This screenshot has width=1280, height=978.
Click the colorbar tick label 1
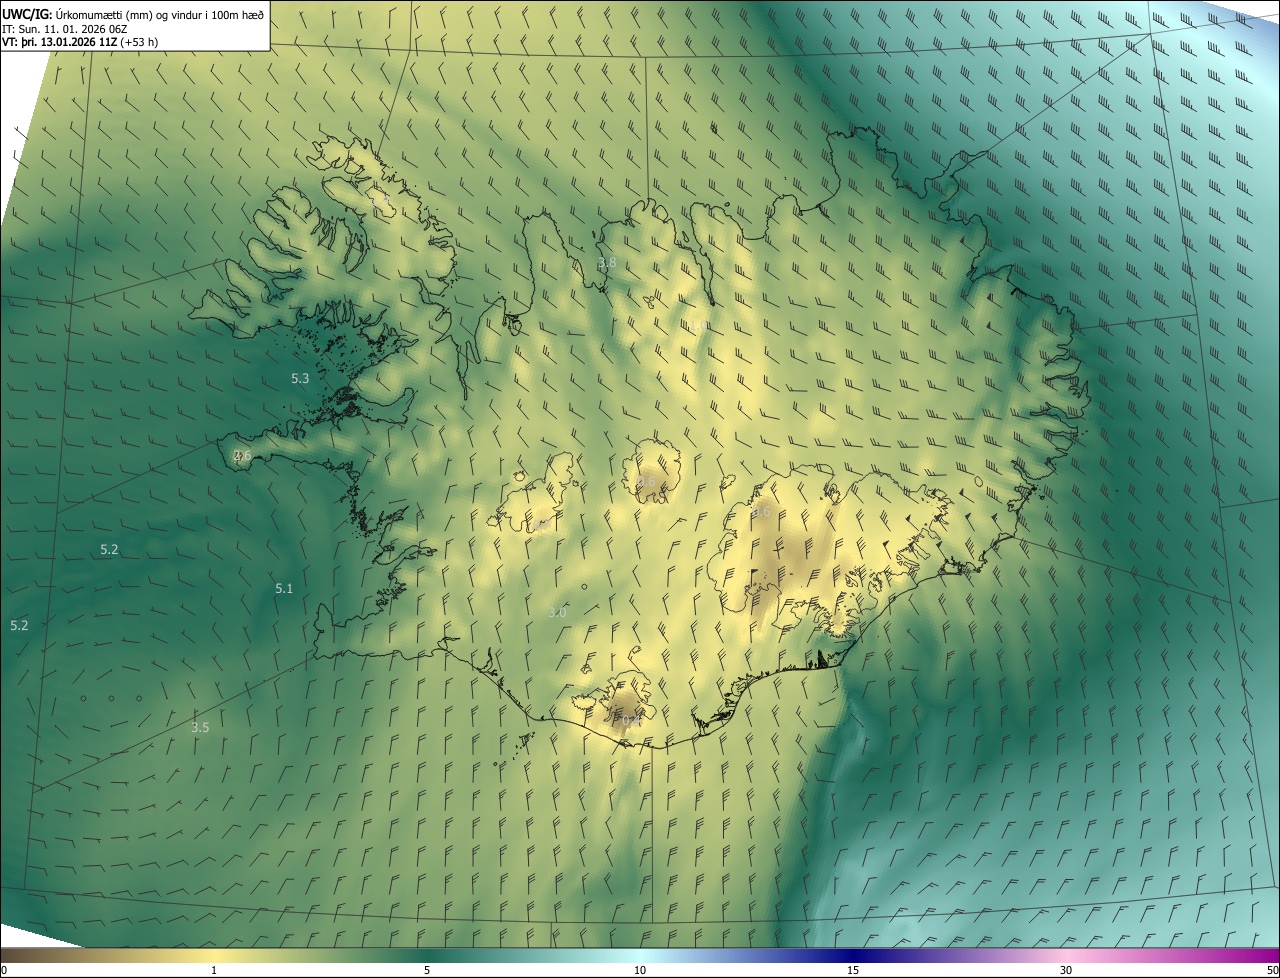pos(214,971)
